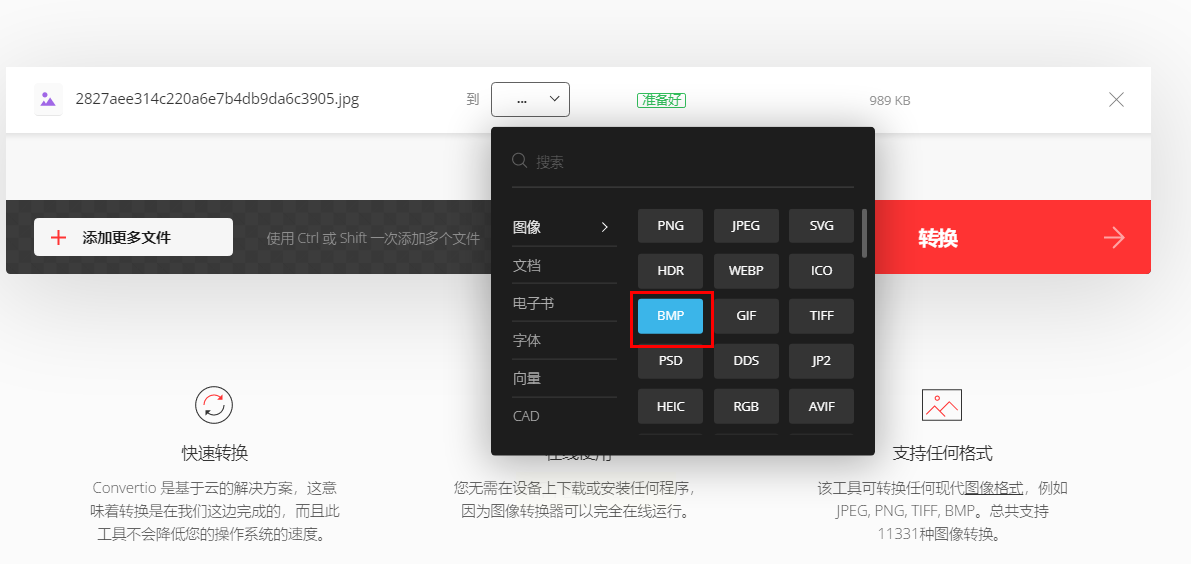Click the purple image file type icon
The width and height of the screenshot is (1191, 564).
tap(48, 99)
